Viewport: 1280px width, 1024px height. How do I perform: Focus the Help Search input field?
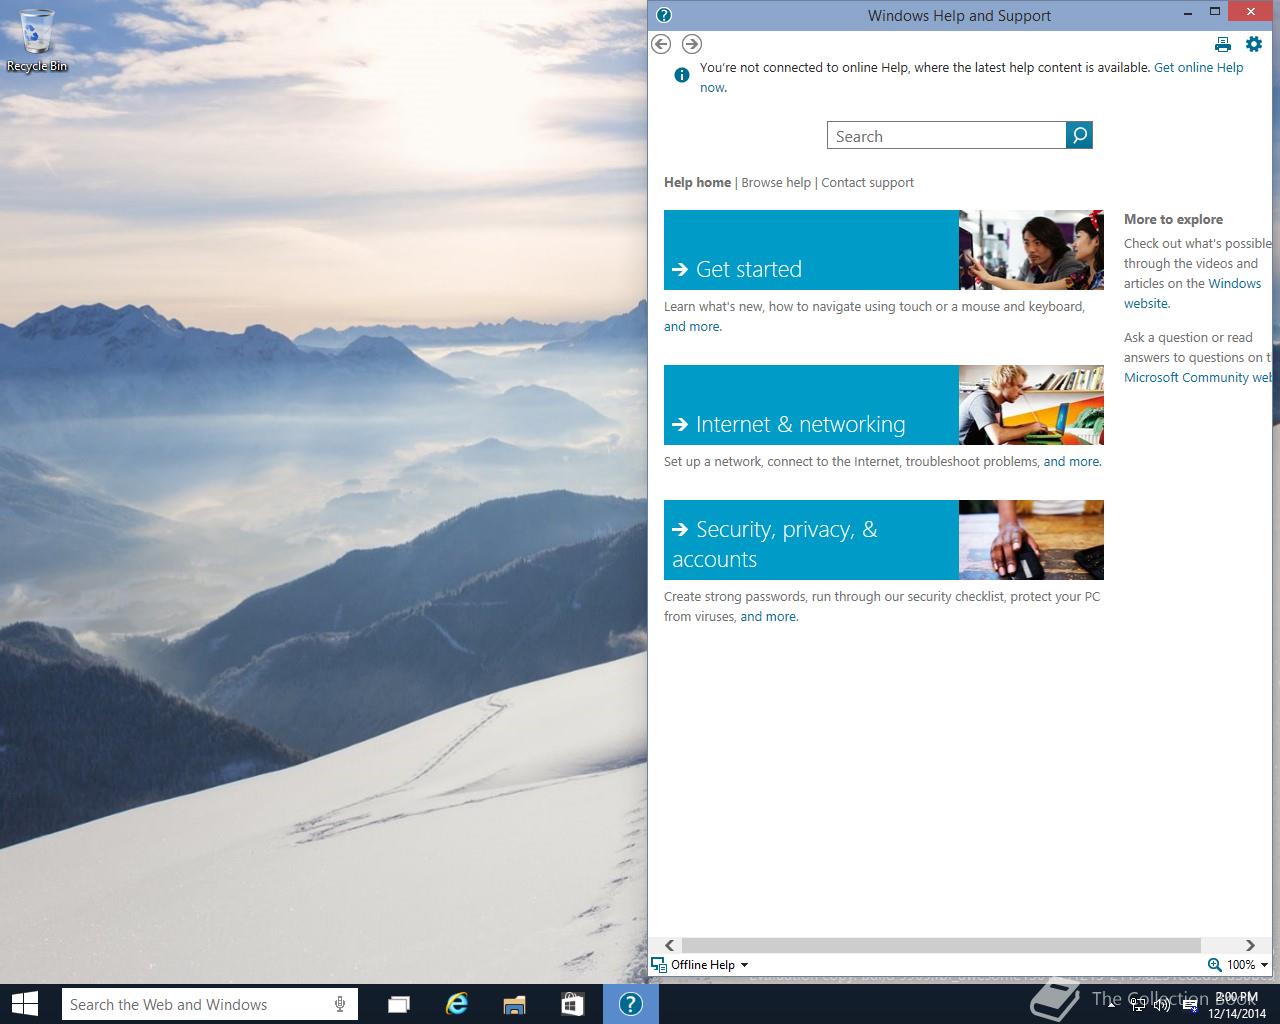pos(946,136)
